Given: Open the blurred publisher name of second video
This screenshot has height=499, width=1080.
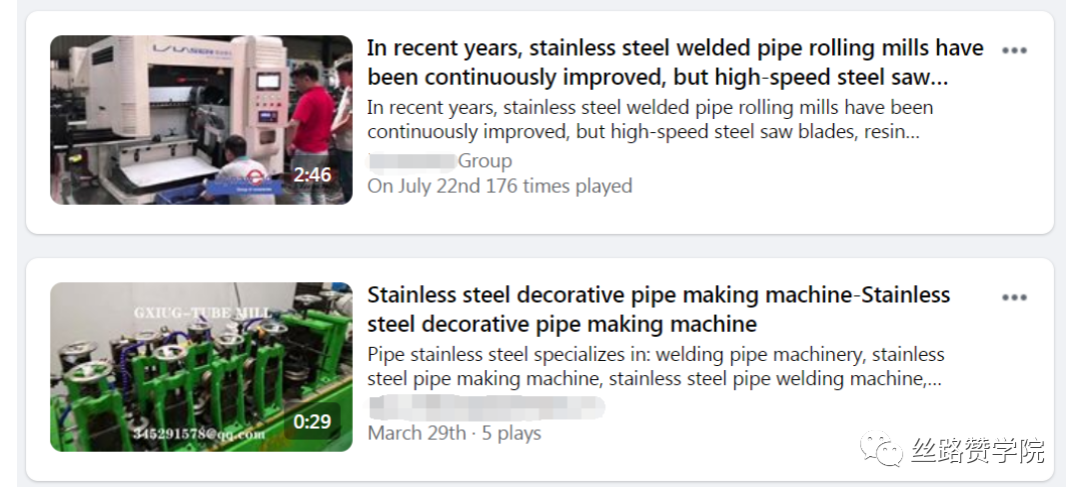Looking at the screenshot, I should [486, 407].
